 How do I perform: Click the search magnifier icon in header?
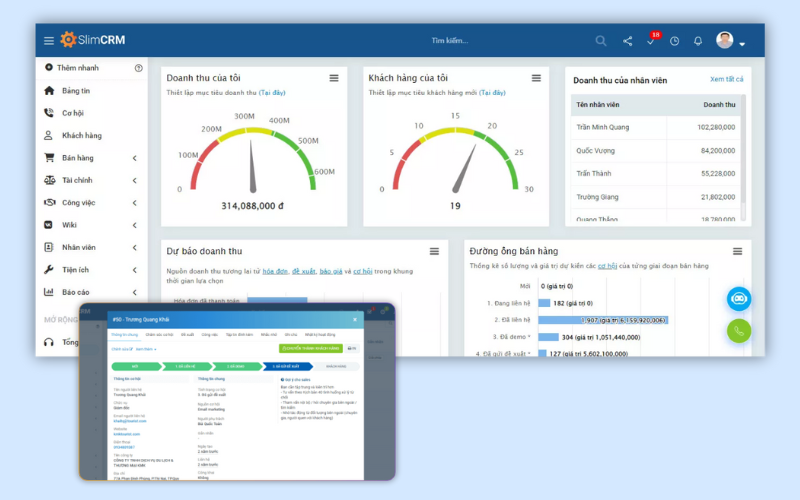601,41
